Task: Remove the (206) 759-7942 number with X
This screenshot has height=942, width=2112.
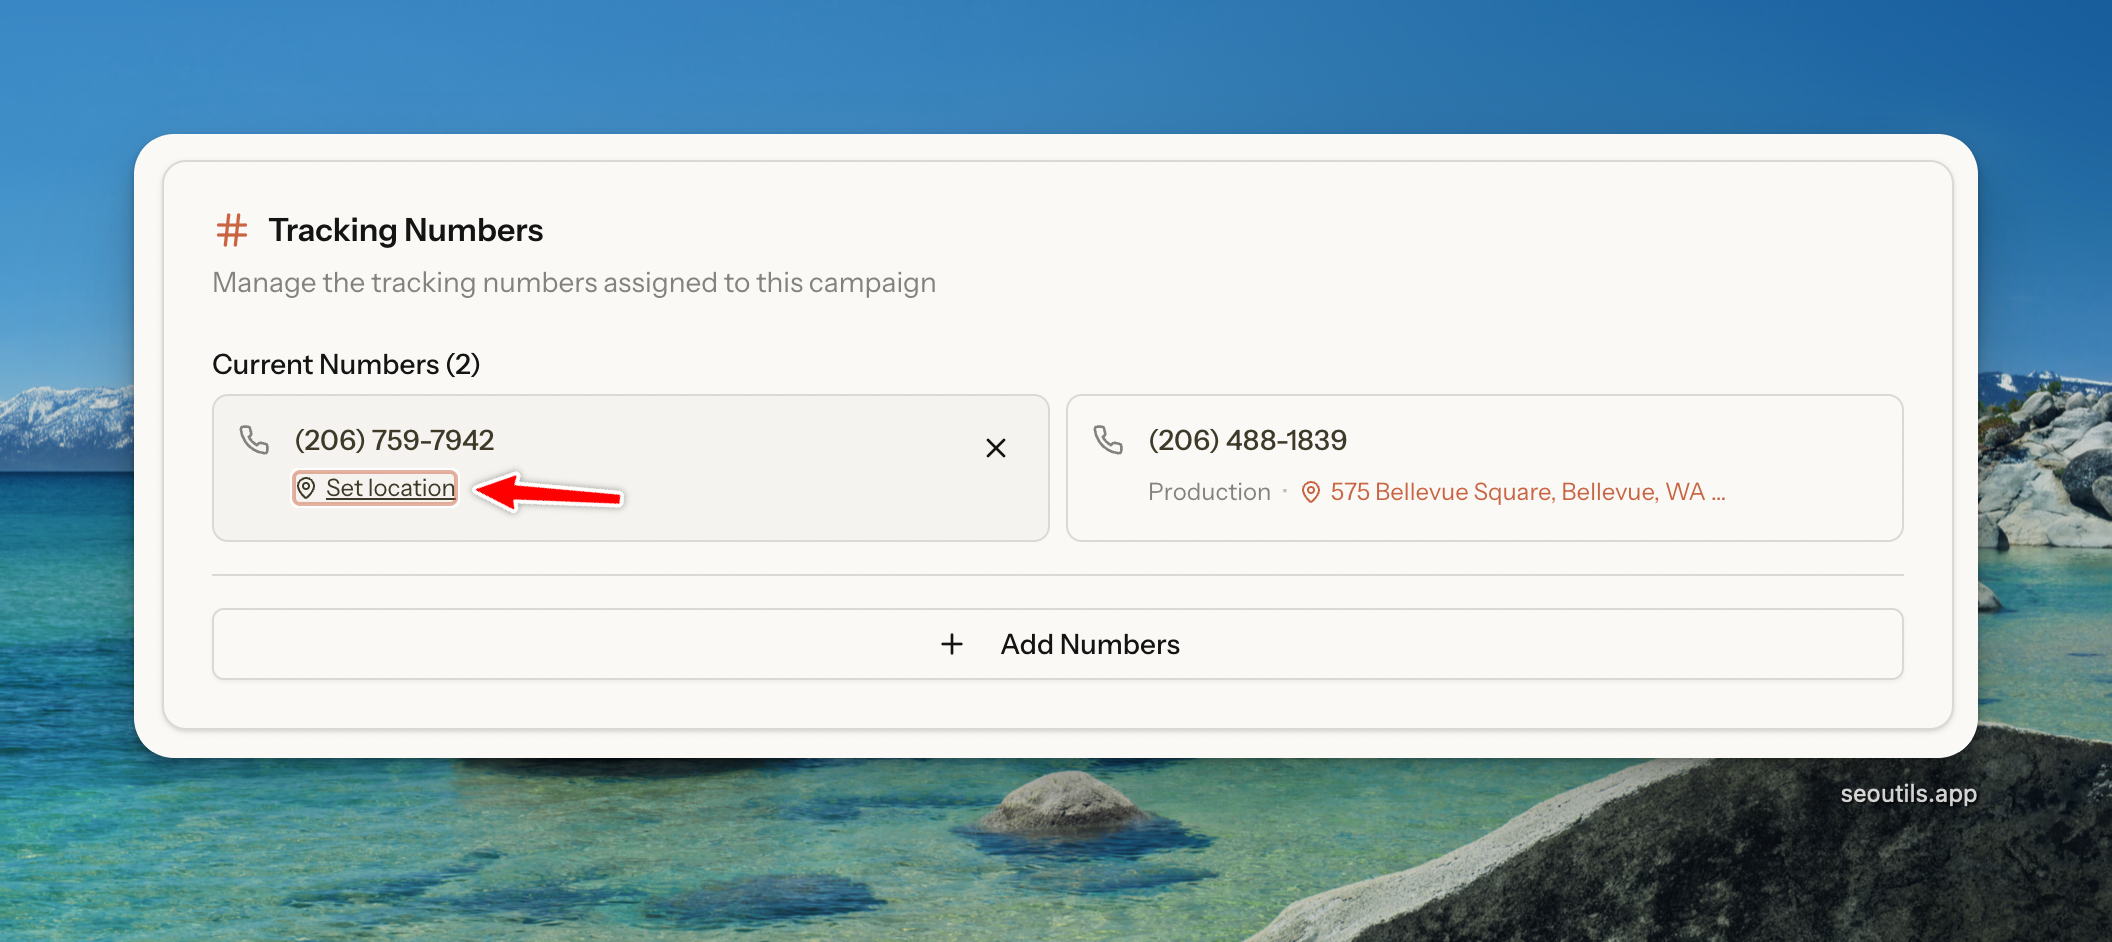Action: point(995,448)
